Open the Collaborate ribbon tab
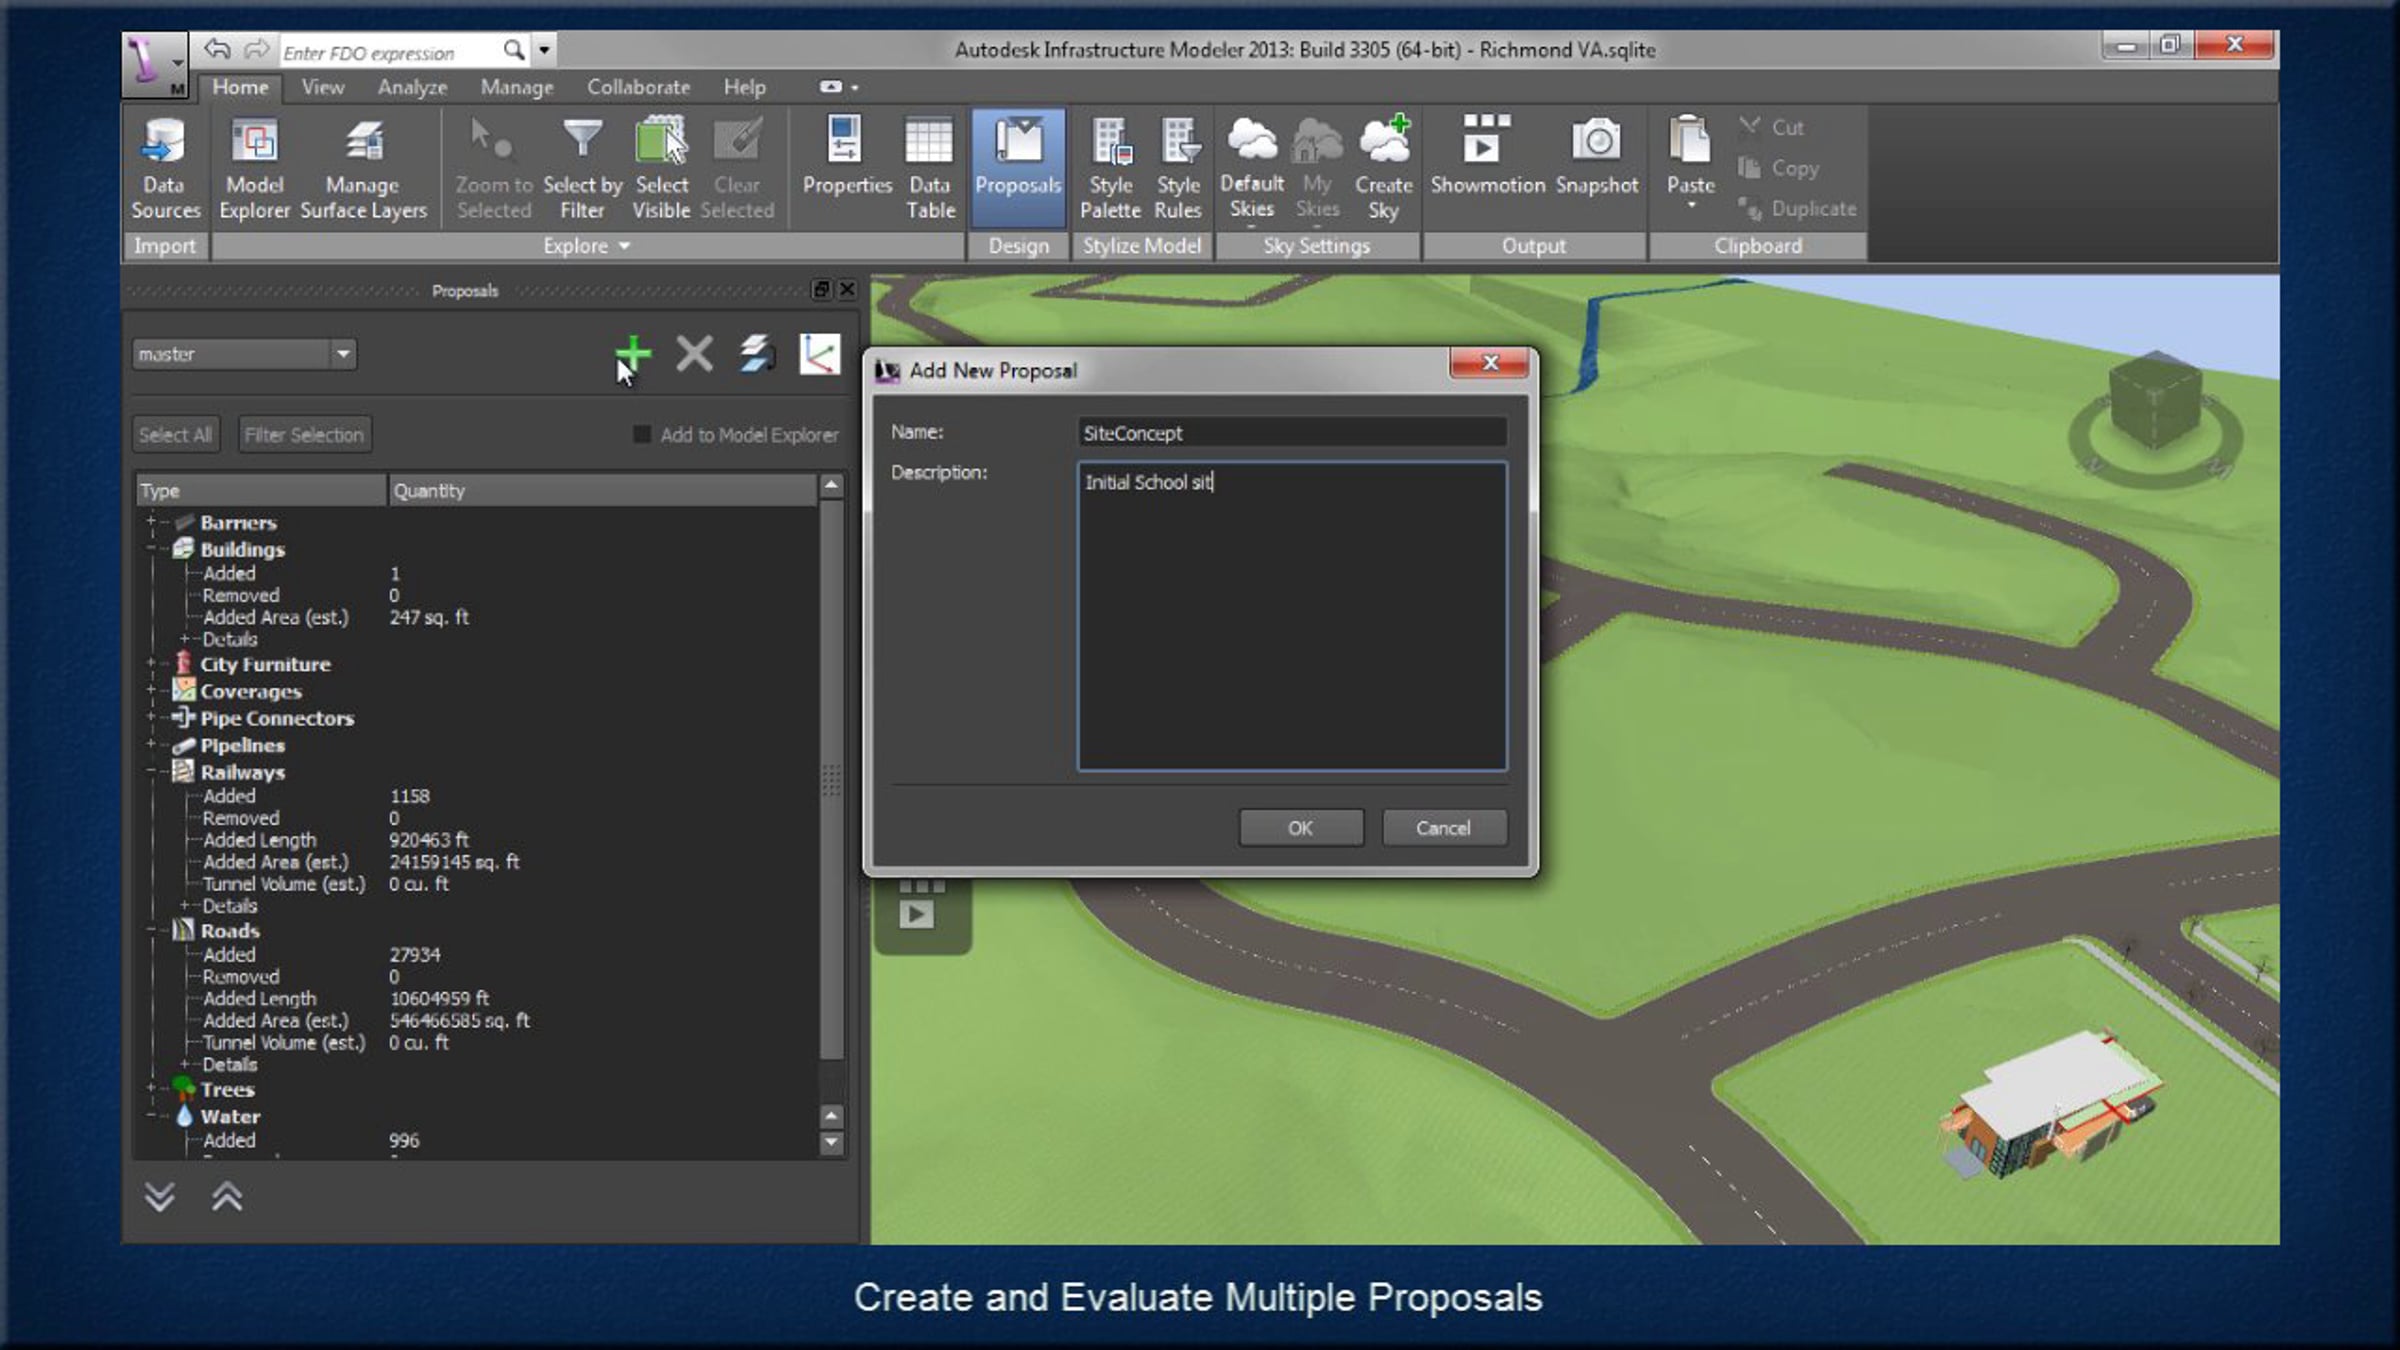The image size is (2400, 1350). [638, 87]
